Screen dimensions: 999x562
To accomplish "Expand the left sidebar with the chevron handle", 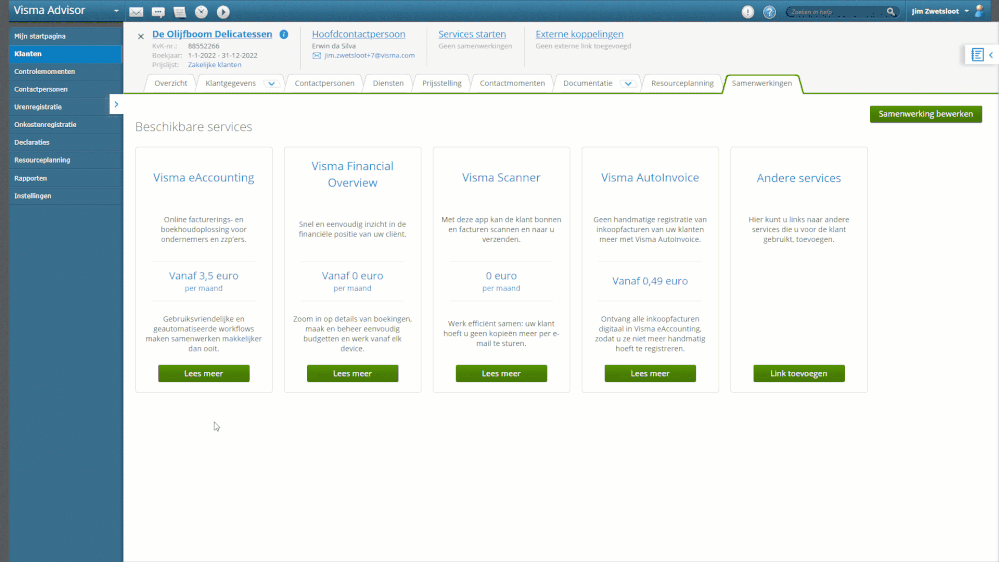I will (x=116, y=104).
